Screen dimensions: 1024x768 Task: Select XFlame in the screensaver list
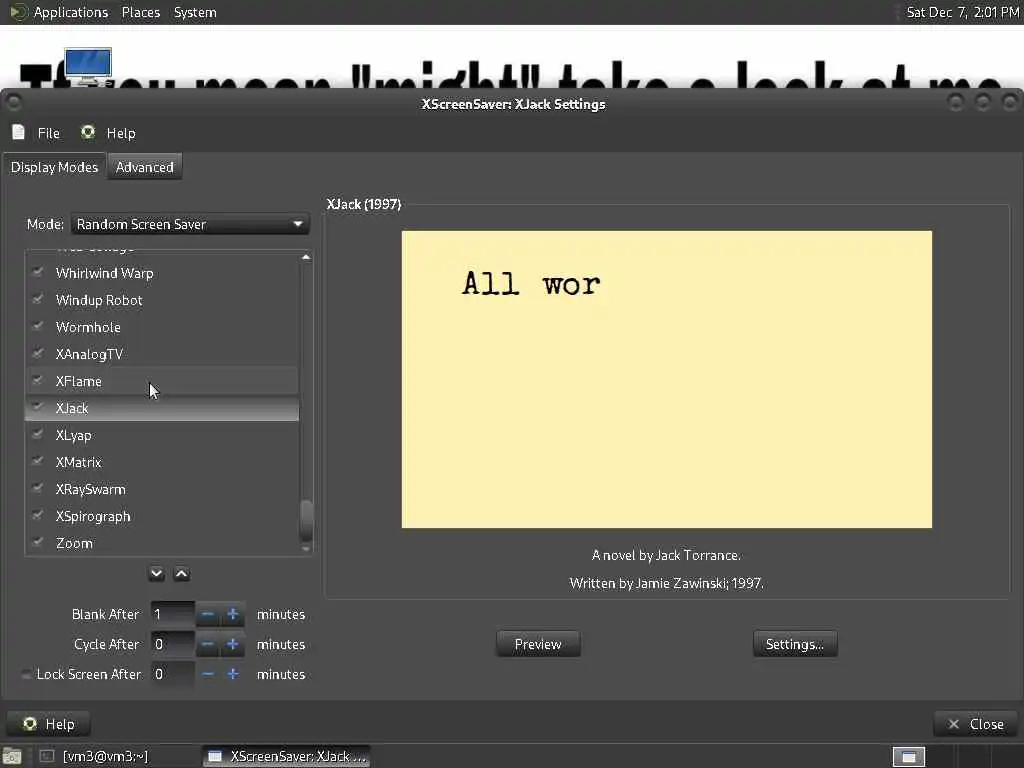pyautogui.click(x=162, y=381)
